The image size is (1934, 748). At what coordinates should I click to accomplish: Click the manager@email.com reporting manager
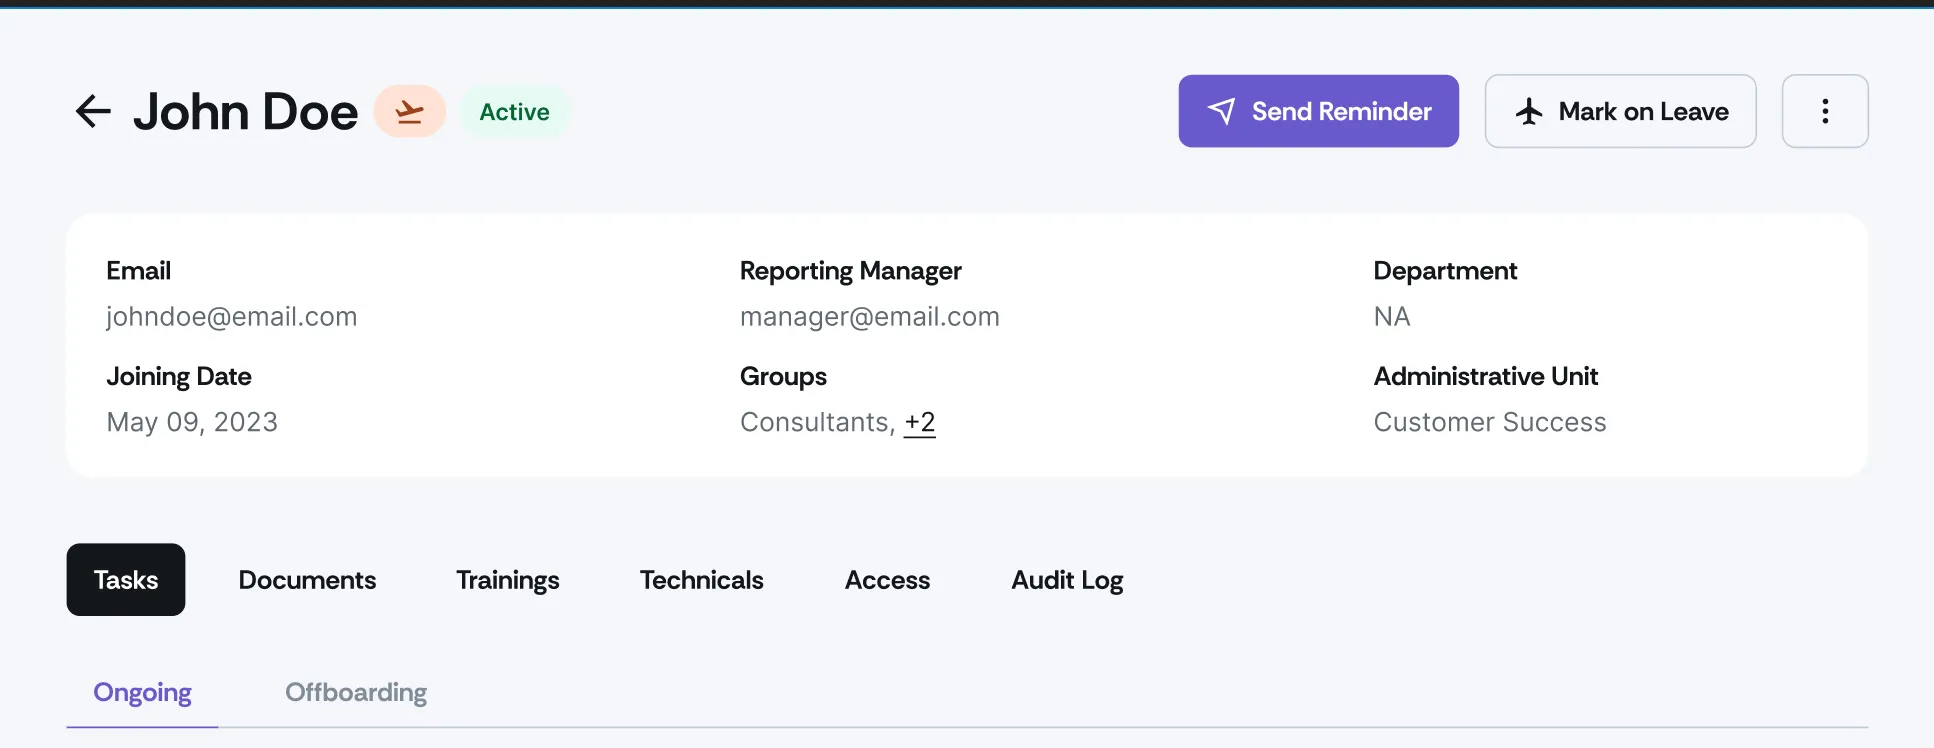[x=870, y=316]
